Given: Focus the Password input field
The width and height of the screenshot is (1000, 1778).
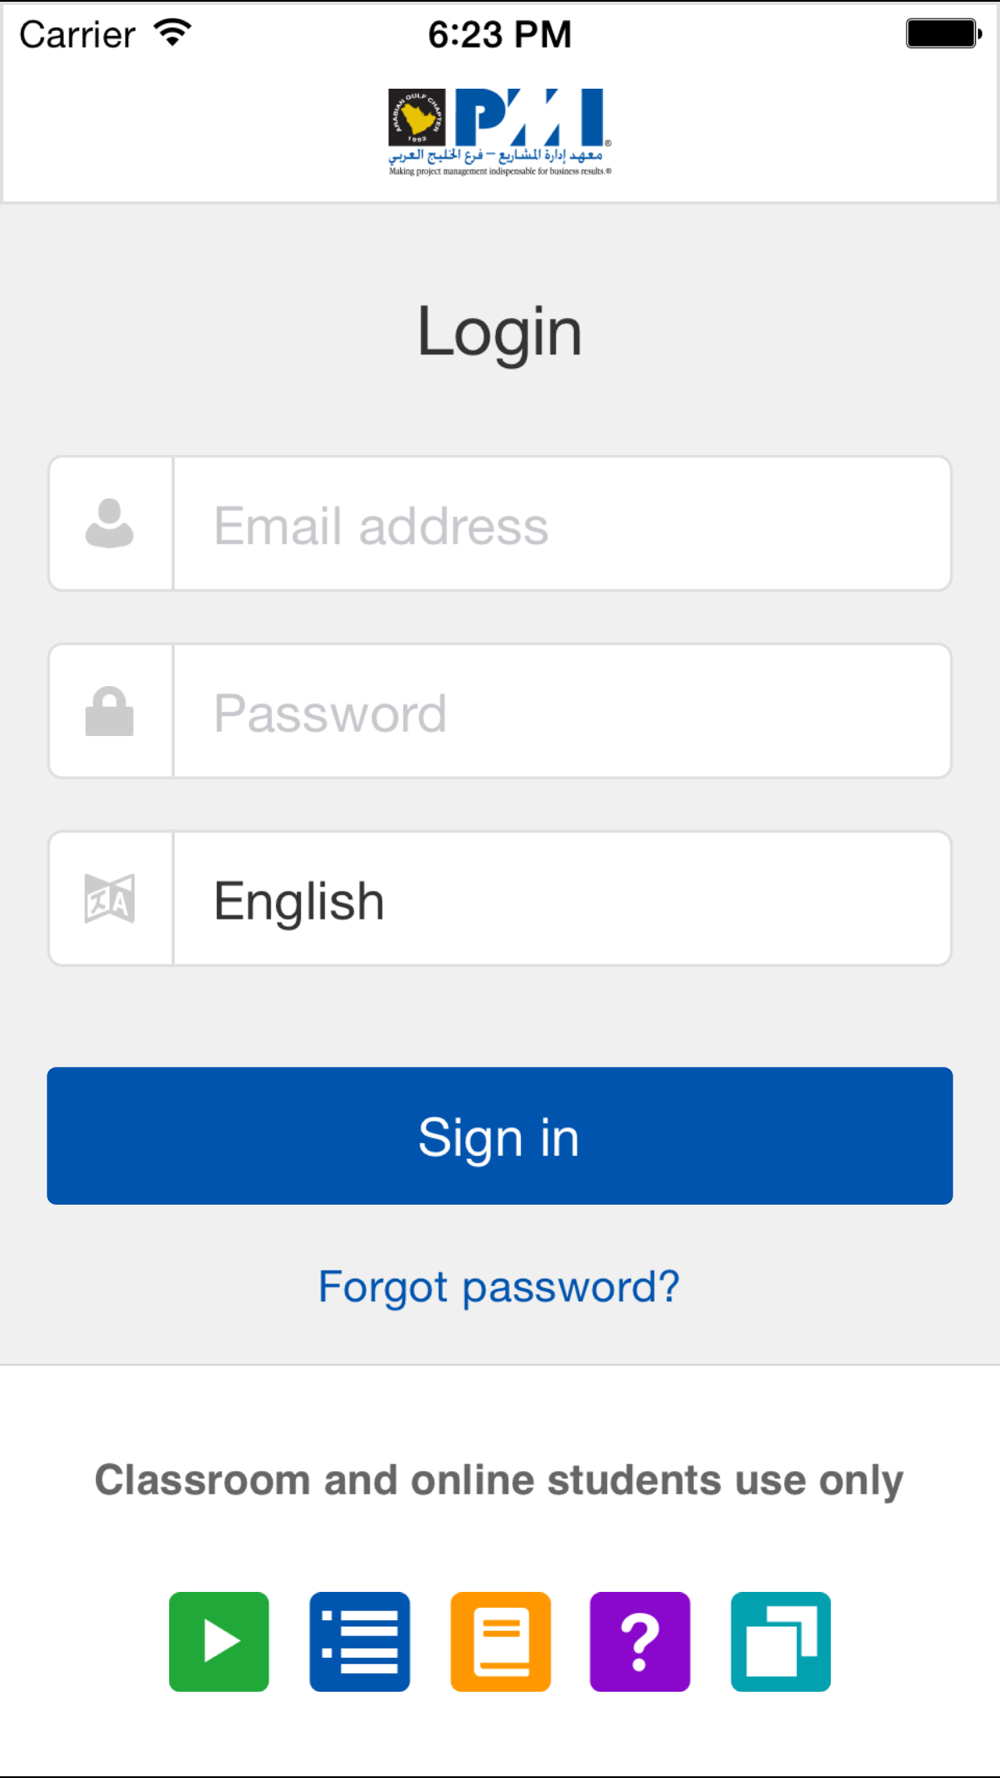Looking at the screenshot, I should point(562,711).
